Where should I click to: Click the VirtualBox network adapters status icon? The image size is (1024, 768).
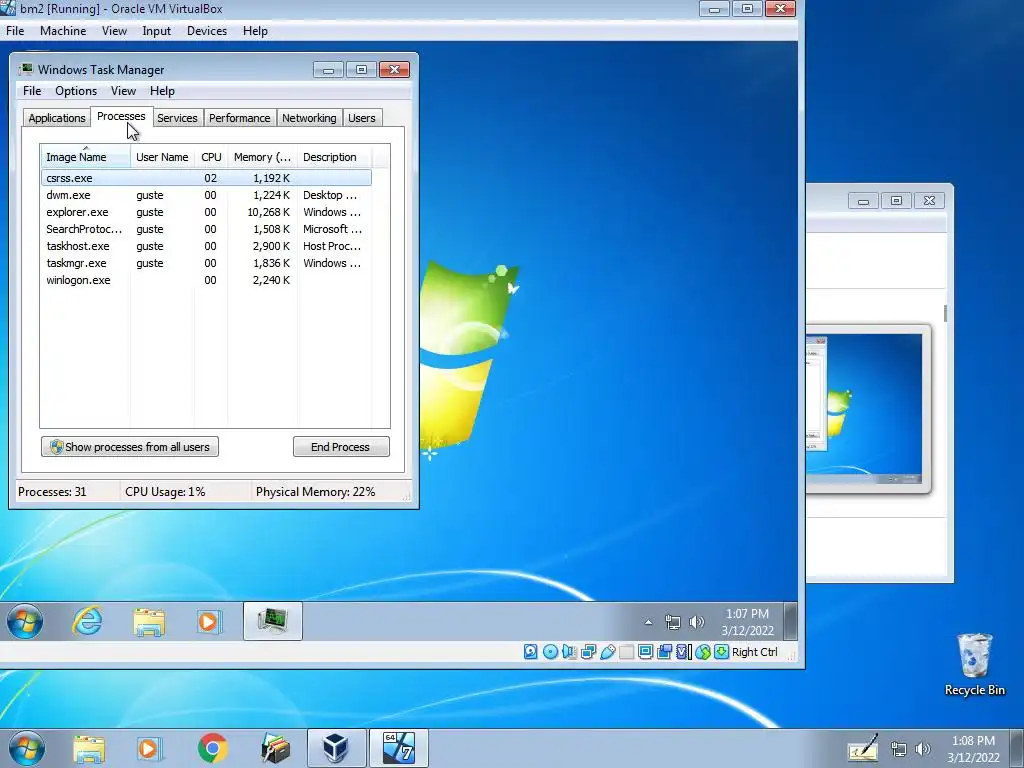tap(588, 652)
